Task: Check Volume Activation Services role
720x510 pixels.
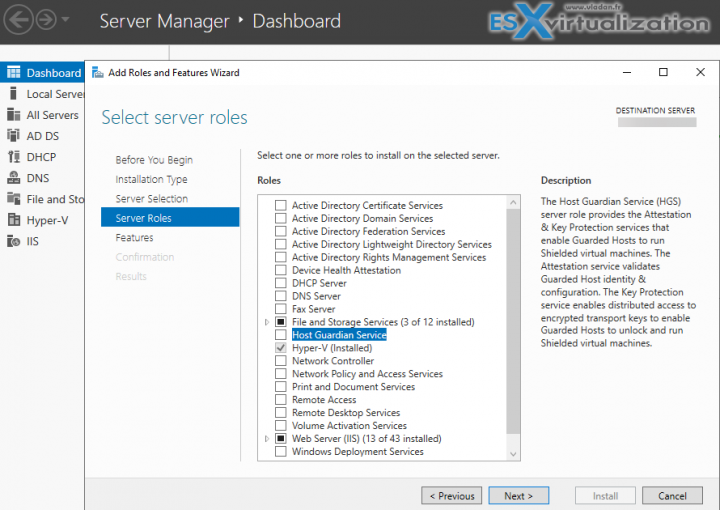Action: click(x=281, y=425)
